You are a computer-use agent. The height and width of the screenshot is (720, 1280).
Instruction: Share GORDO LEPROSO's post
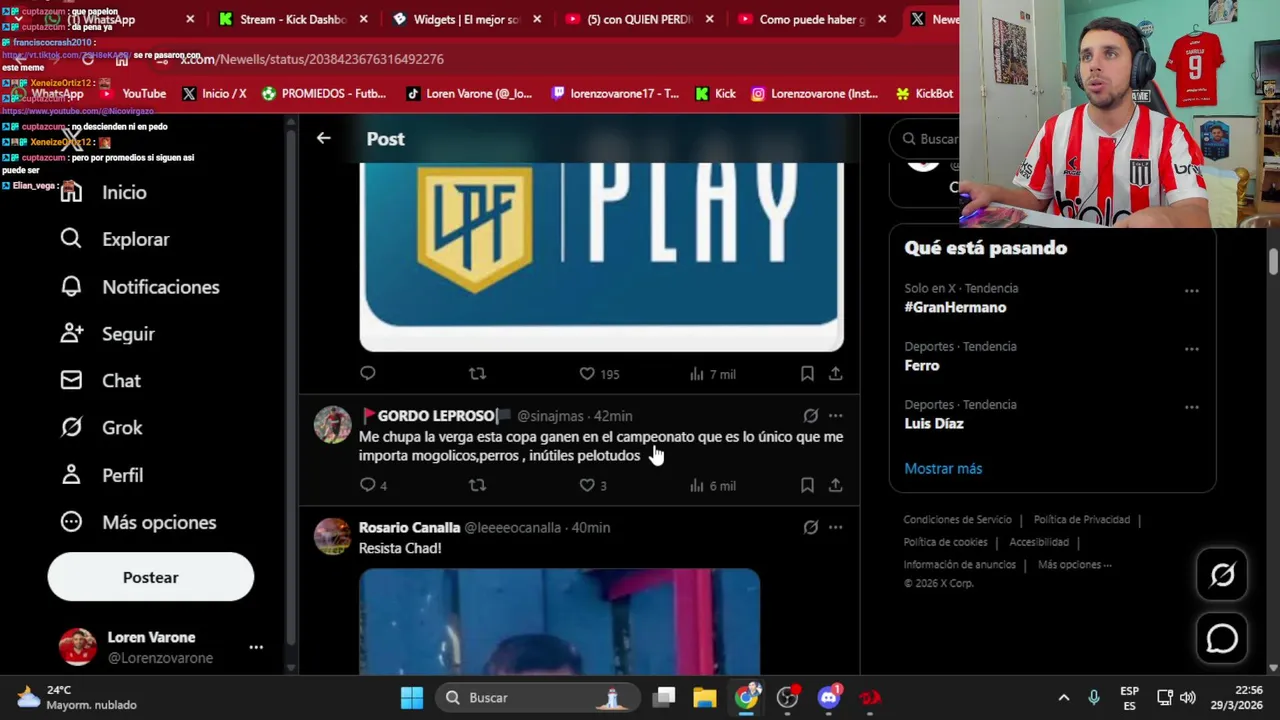click(x=835, y=485)
